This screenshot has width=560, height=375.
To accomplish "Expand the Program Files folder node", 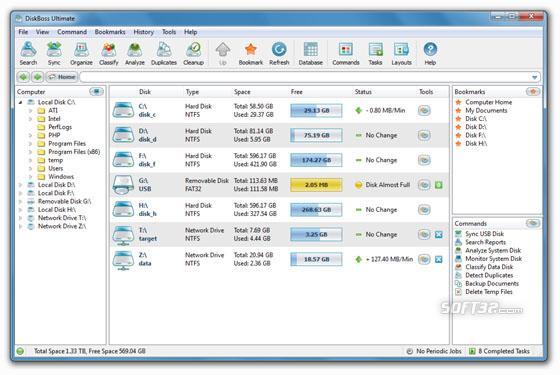I will tap(31, 144).
